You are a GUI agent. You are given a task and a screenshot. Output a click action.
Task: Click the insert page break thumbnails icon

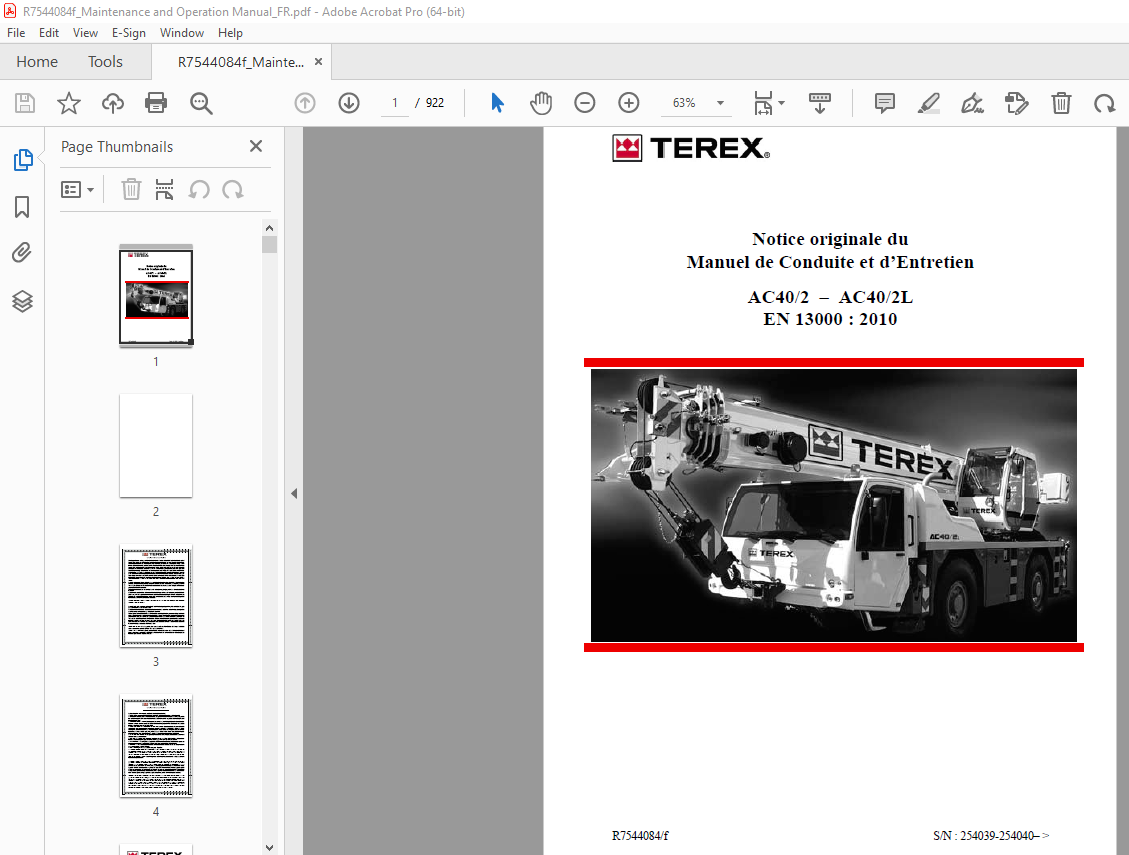[x=164, y=189]
